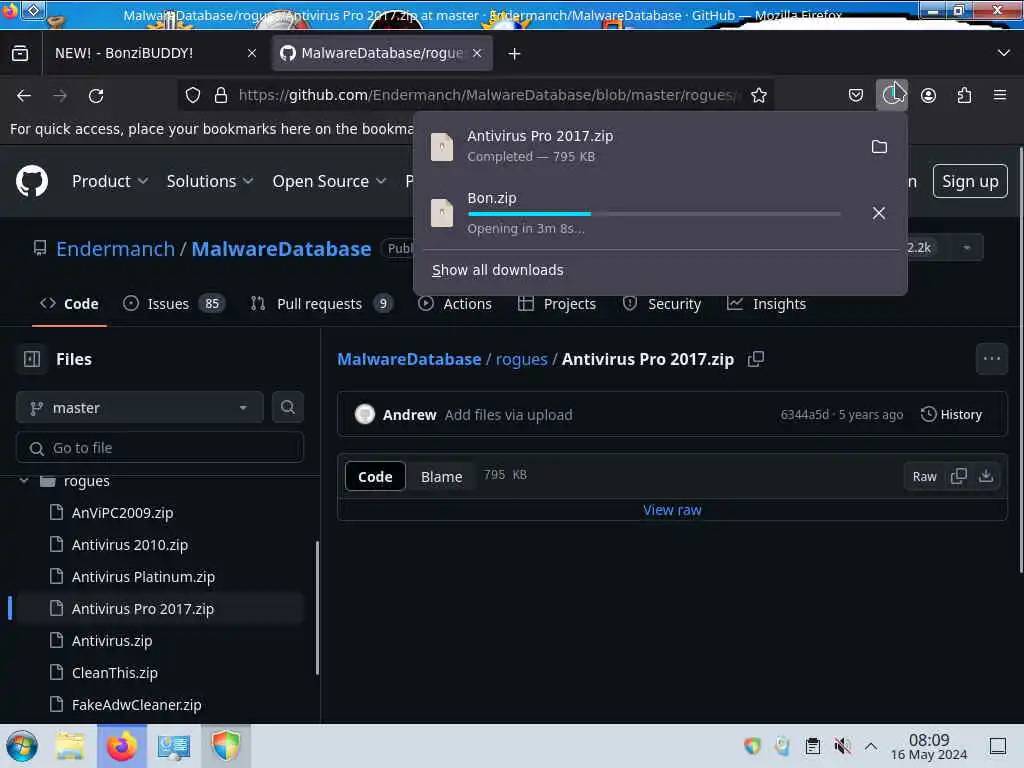Close the NEW! - BonziBUDDY! tab
Viewport: 1024px width, 768px height.
(x=252, y=54)
